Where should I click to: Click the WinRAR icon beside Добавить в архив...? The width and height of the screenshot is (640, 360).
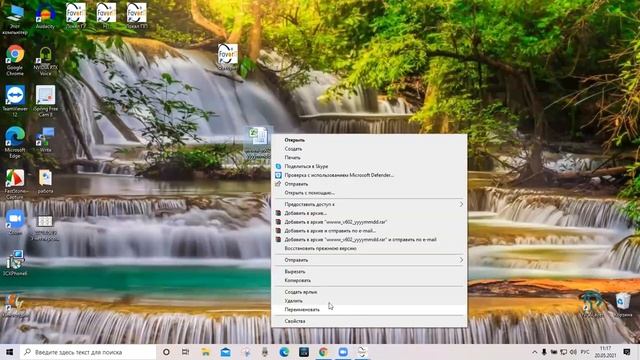pos(278,213)
